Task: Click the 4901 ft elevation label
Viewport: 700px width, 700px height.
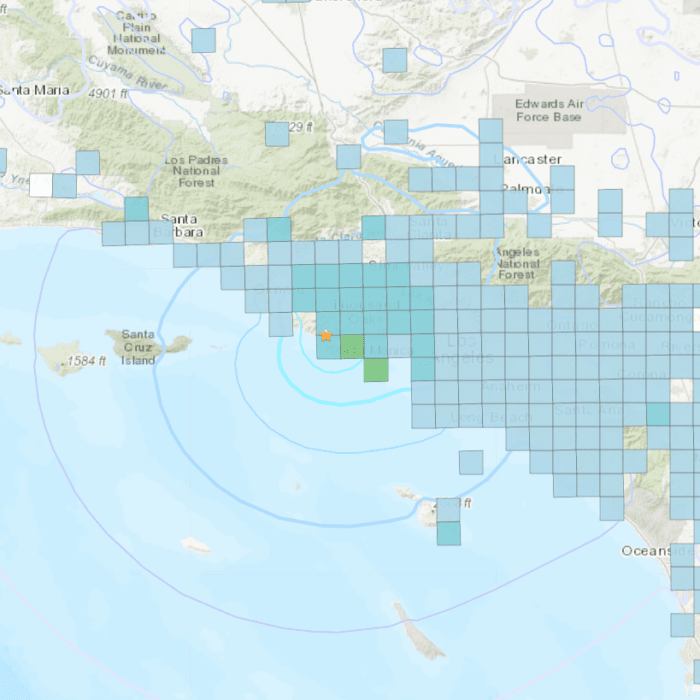Action: [108, 94]
